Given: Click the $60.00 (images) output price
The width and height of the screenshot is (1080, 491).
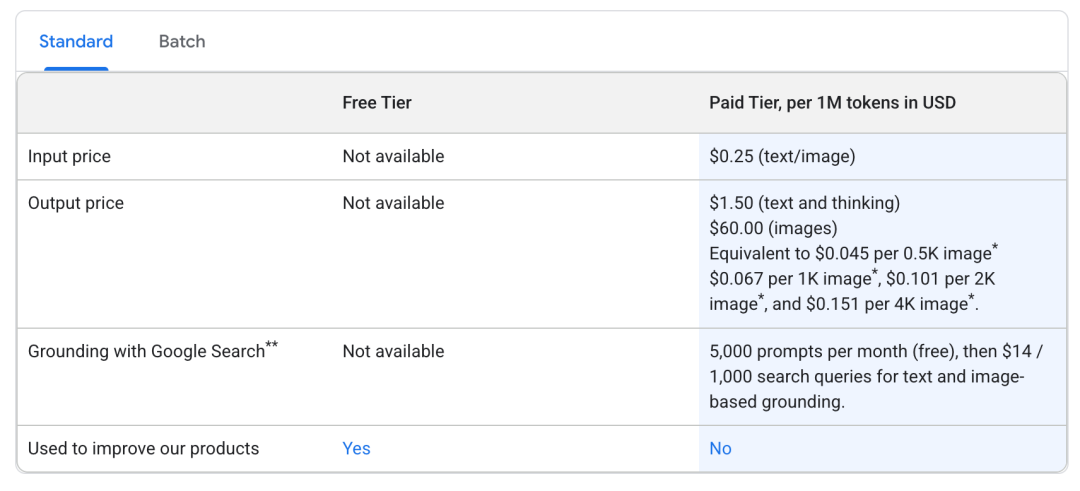Looking at the screenshot, I should (773, 228).
